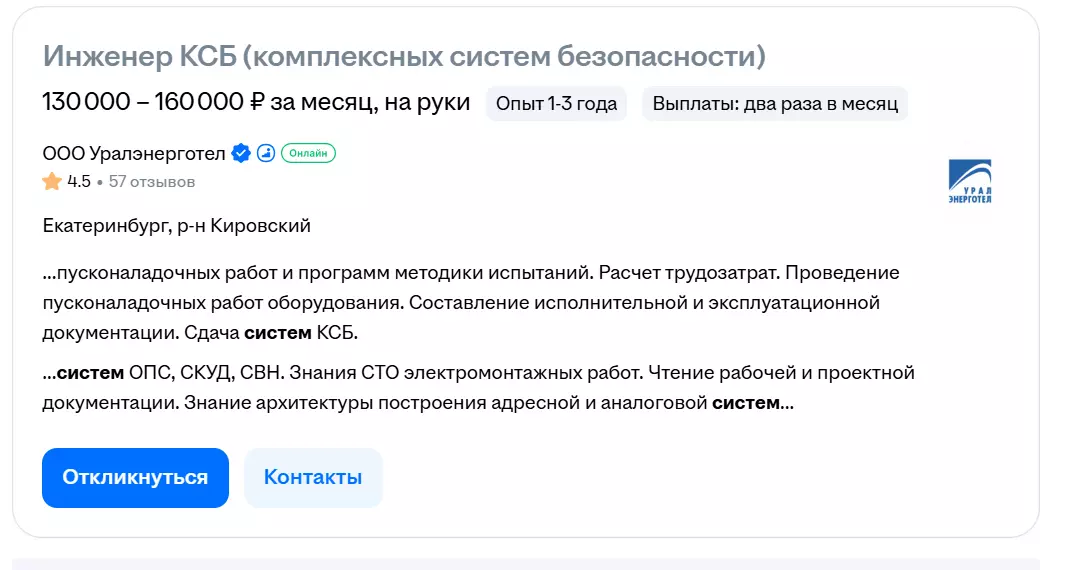Click the 4.5 rating value
Image resolution: width=1091 pixels, height=570 pixels.
coord(79,182)
